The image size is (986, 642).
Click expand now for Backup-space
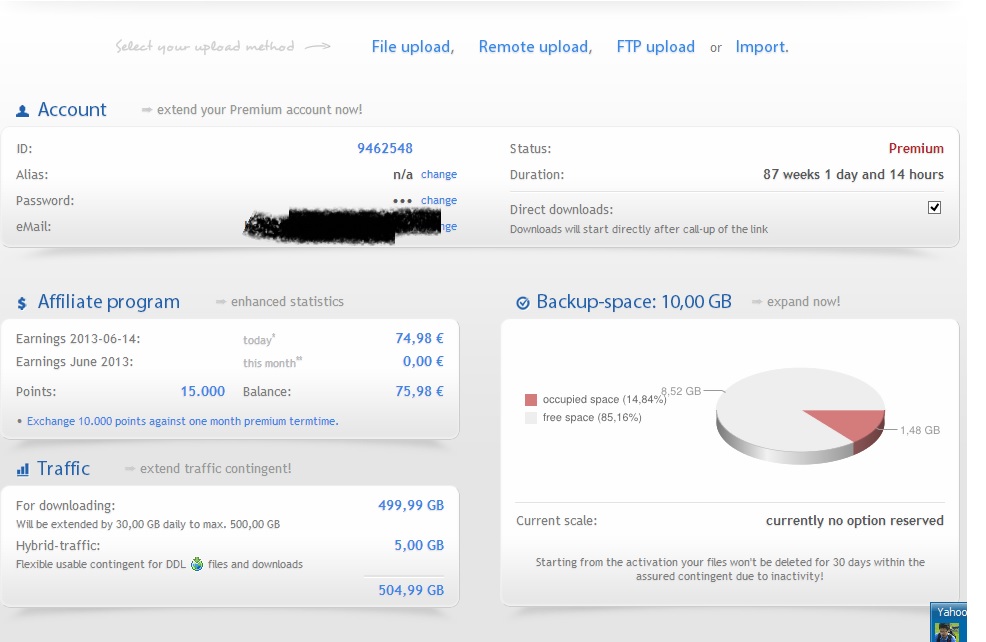point(803,302)
